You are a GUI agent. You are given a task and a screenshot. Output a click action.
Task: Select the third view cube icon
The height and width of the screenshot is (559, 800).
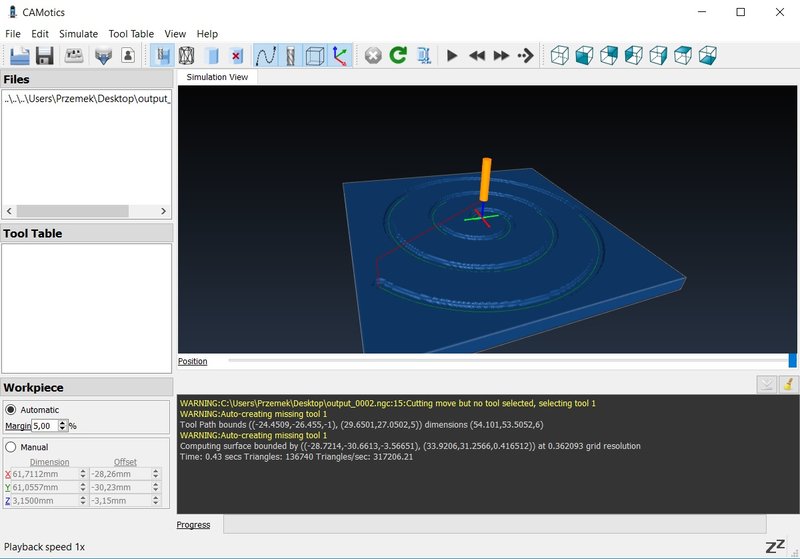tap(609, 55)
